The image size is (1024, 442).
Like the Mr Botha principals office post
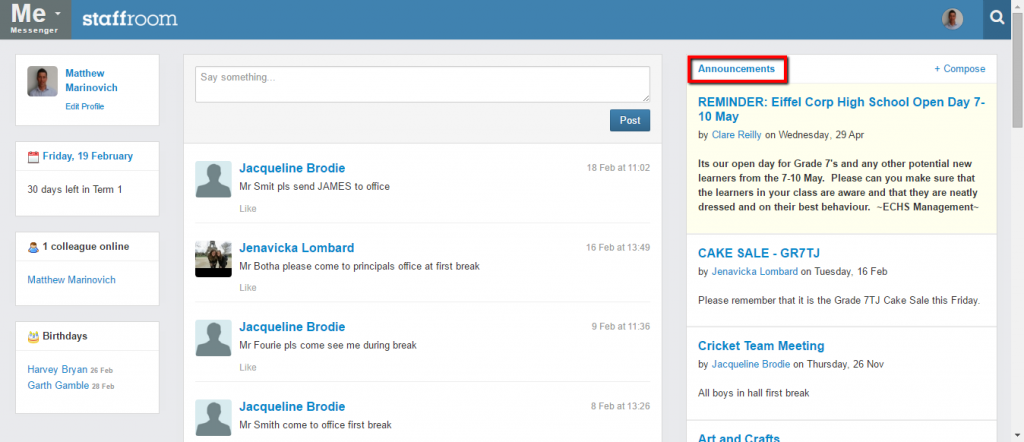[248, 288]
